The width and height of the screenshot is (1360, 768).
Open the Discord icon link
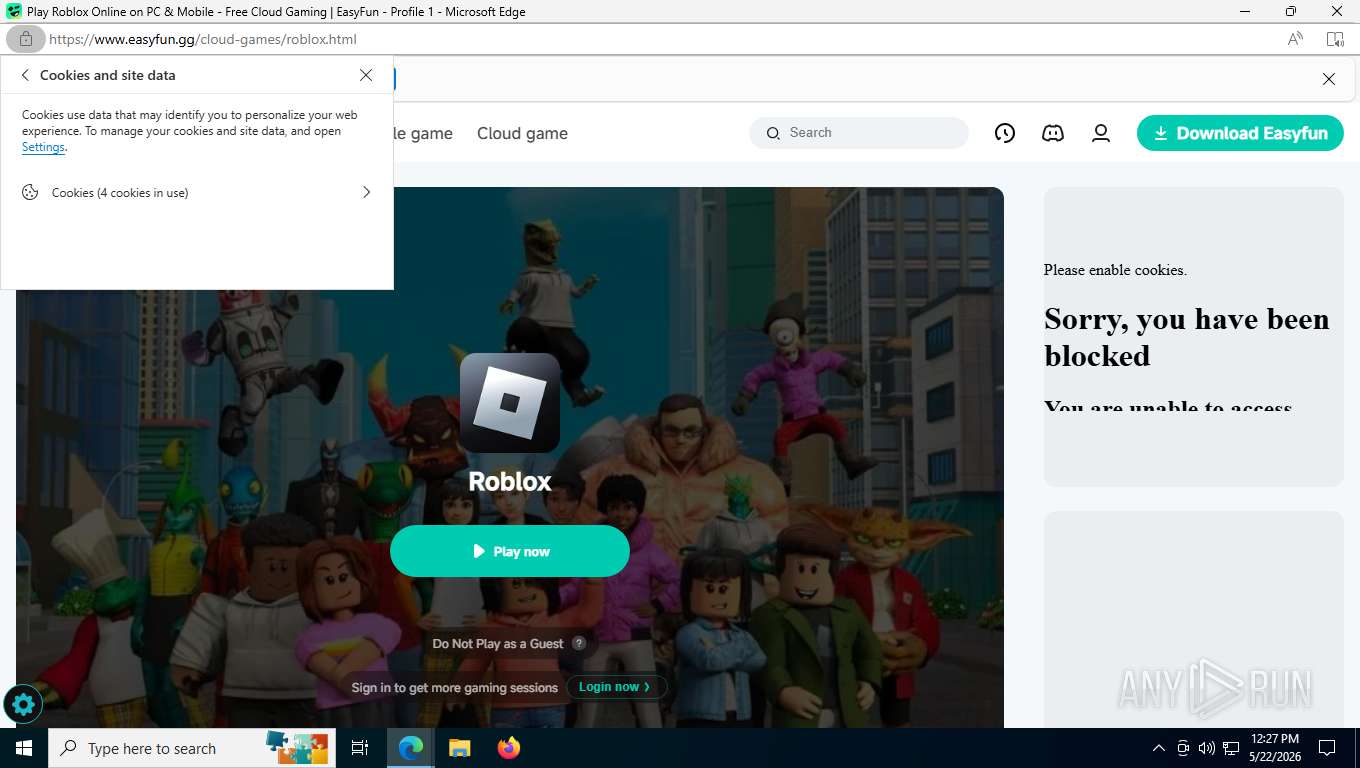1053,133
